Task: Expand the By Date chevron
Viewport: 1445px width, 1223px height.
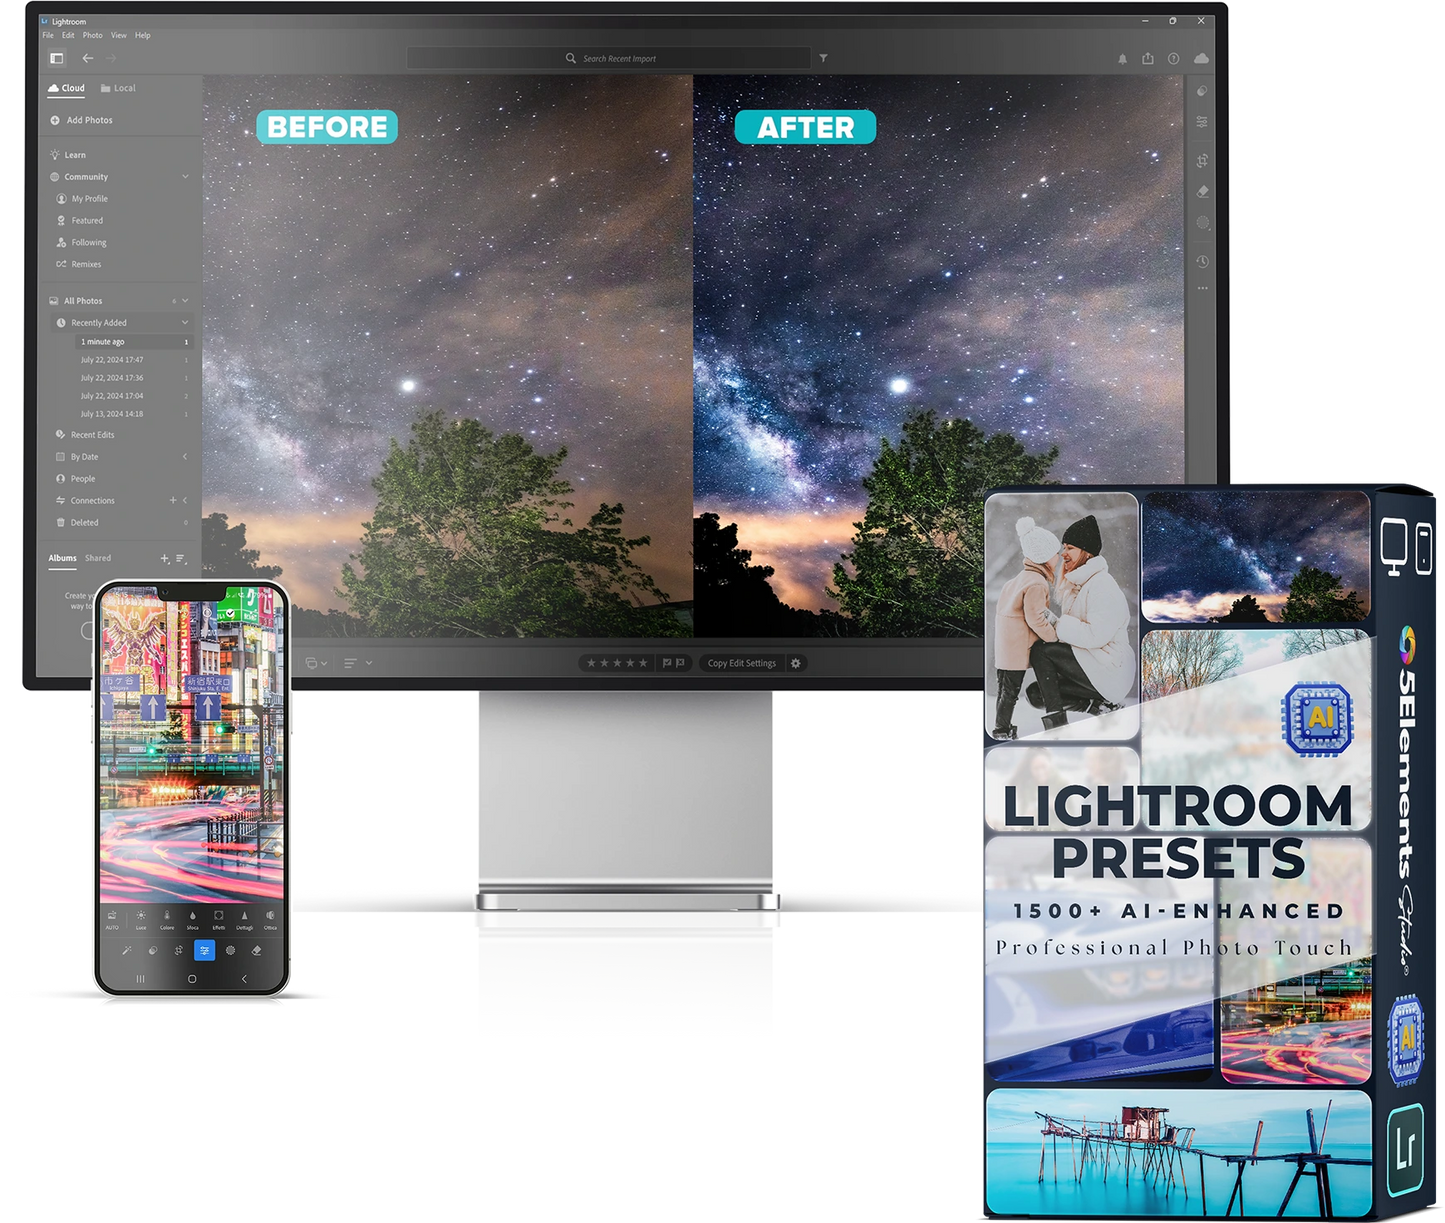Action: (185, 457)
